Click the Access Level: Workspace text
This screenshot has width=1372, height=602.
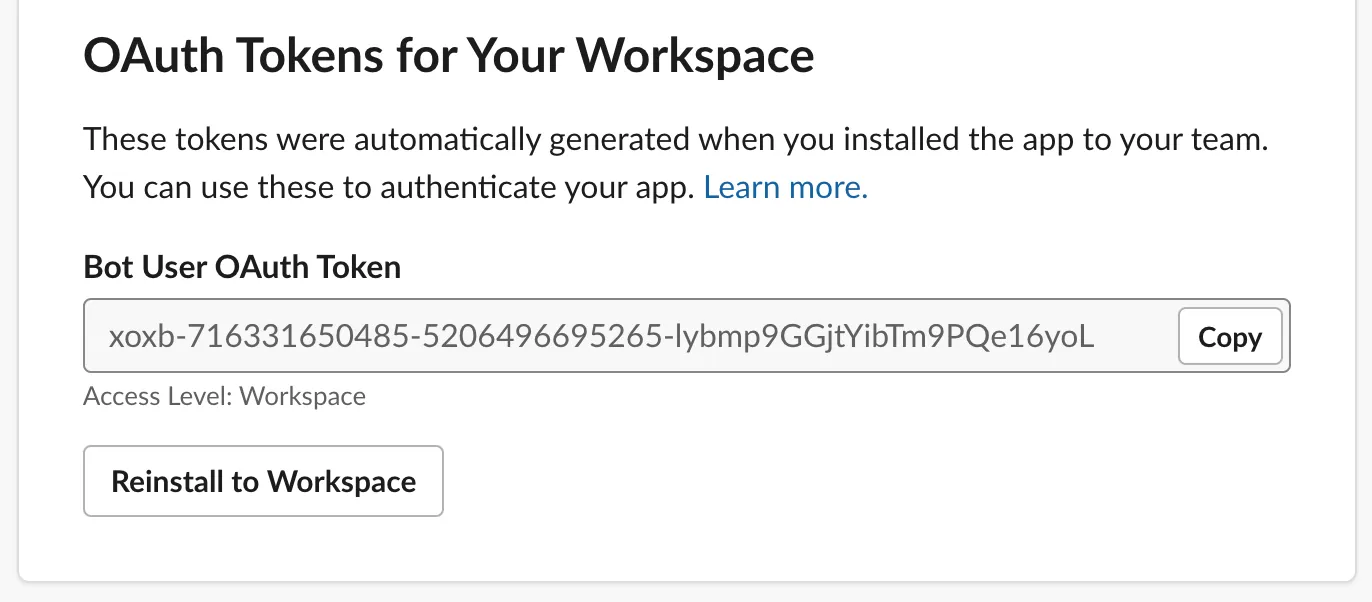pos(224,396)
